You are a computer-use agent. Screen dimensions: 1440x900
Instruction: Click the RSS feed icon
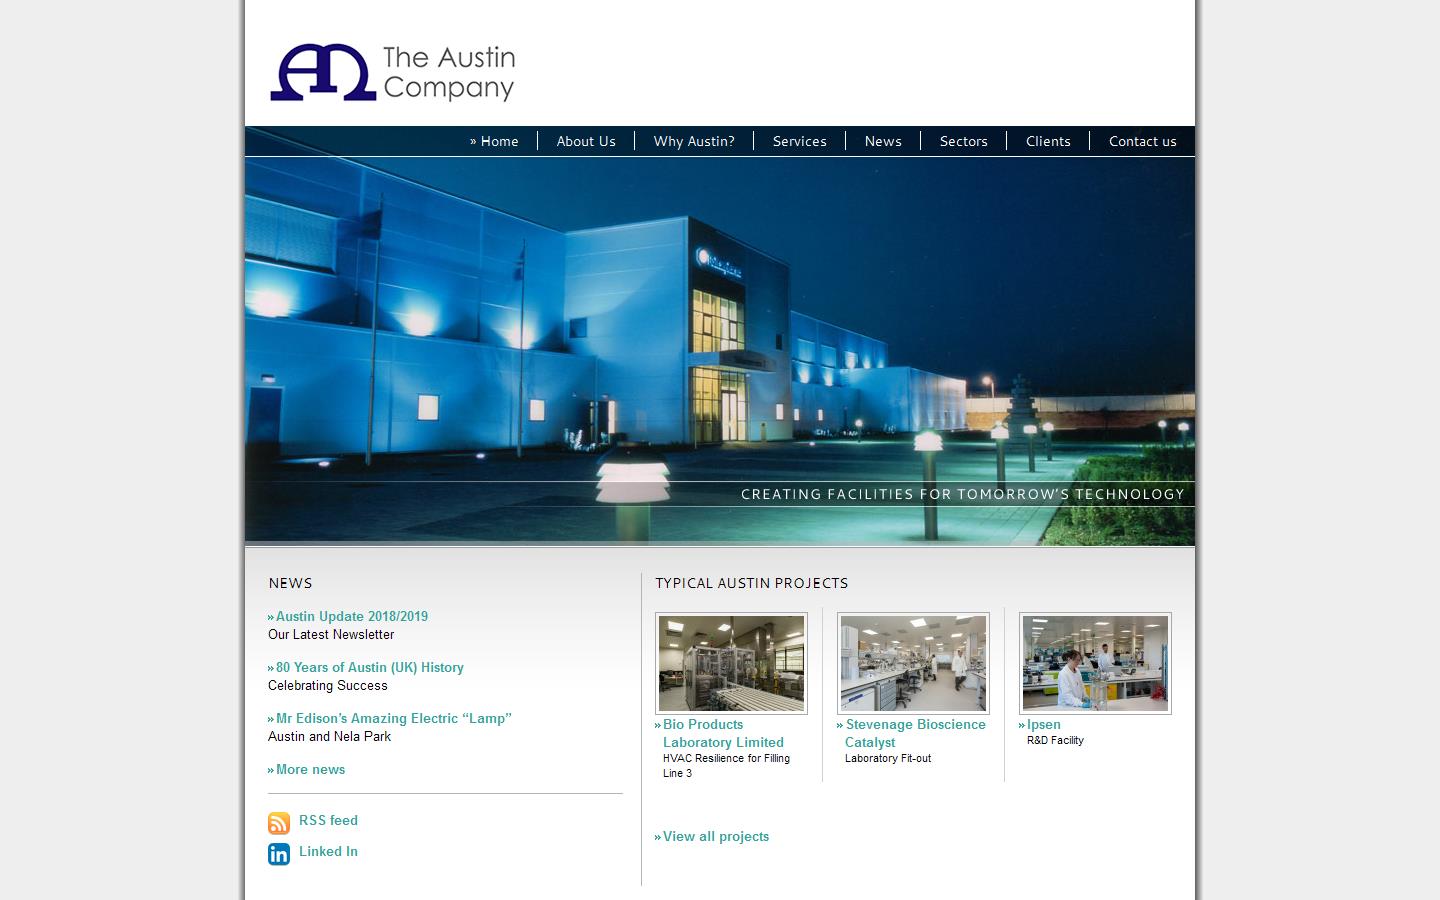pyautogui.click(x=279, y=822)
